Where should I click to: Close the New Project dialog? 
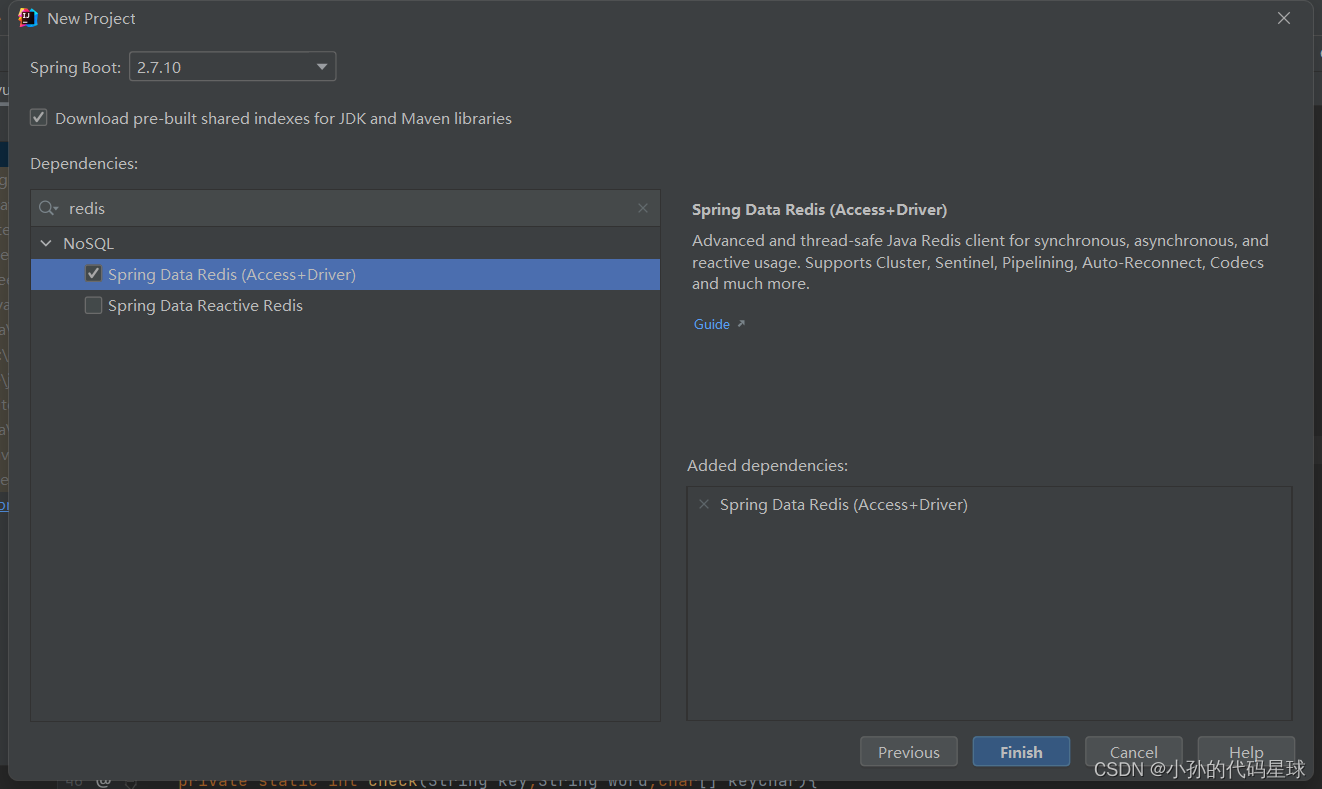[x=1283, y=17]
